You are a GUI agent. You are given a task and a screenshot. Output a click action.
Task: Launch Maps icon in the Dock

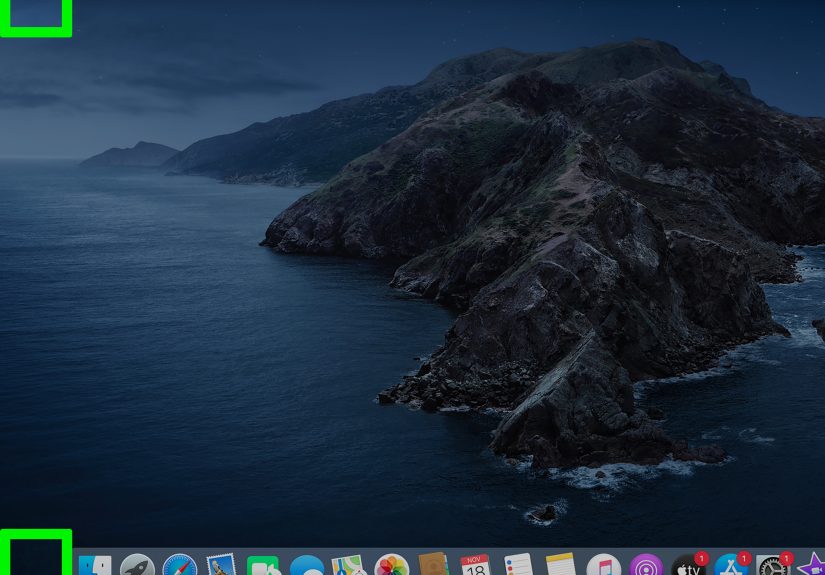coord(349,566)
